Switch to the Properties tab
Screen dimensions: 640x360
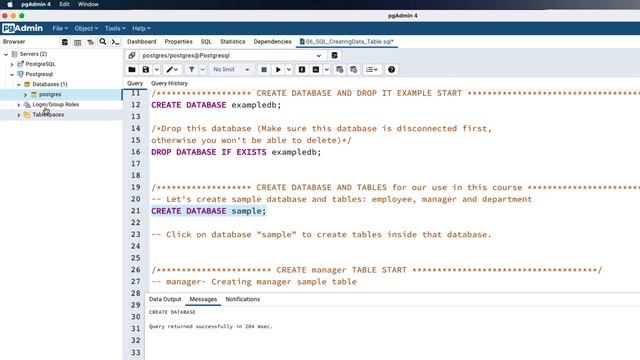click(178, 42)
